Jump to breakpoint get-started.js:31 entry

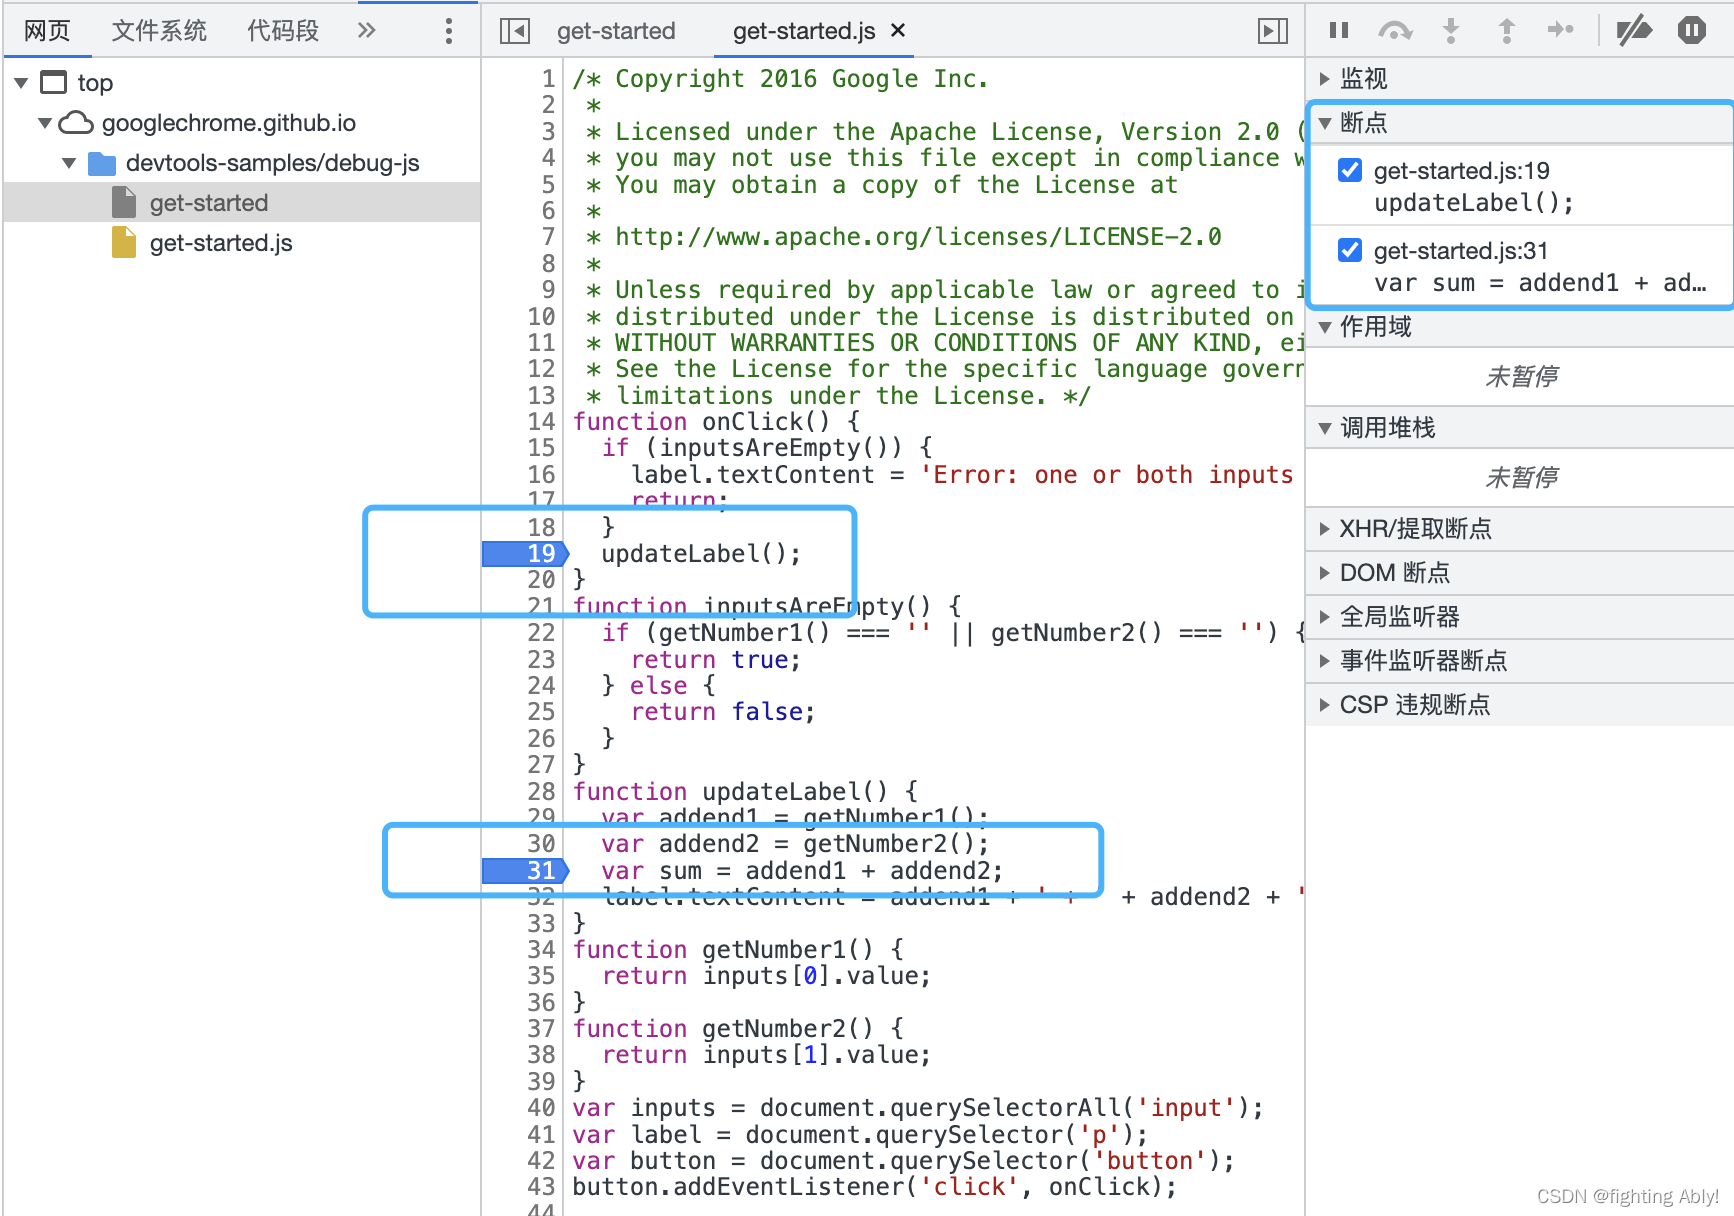1462,251
